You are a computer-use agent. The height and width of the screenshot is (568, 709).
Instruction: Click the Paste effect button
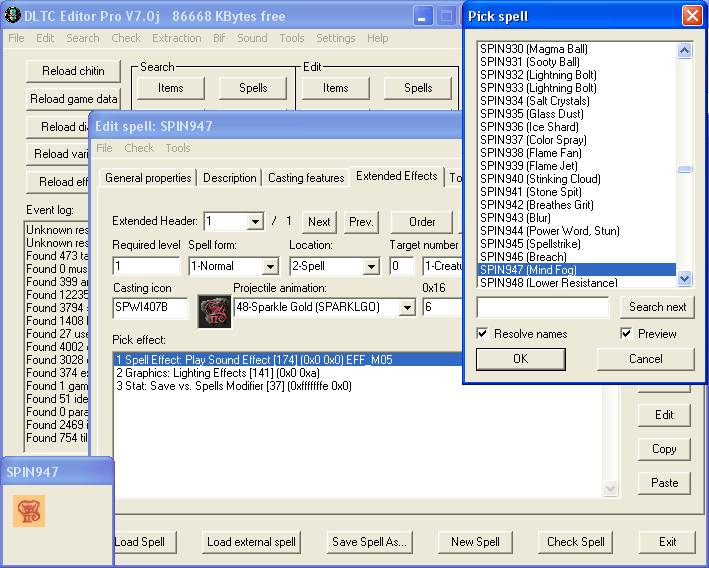click(664, 483)
